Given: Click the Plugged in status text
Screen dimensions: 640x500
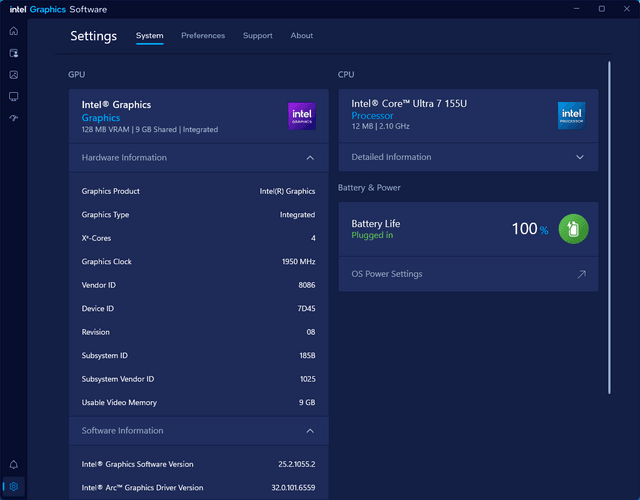Looking at the screenshot, I should (372, 235).
